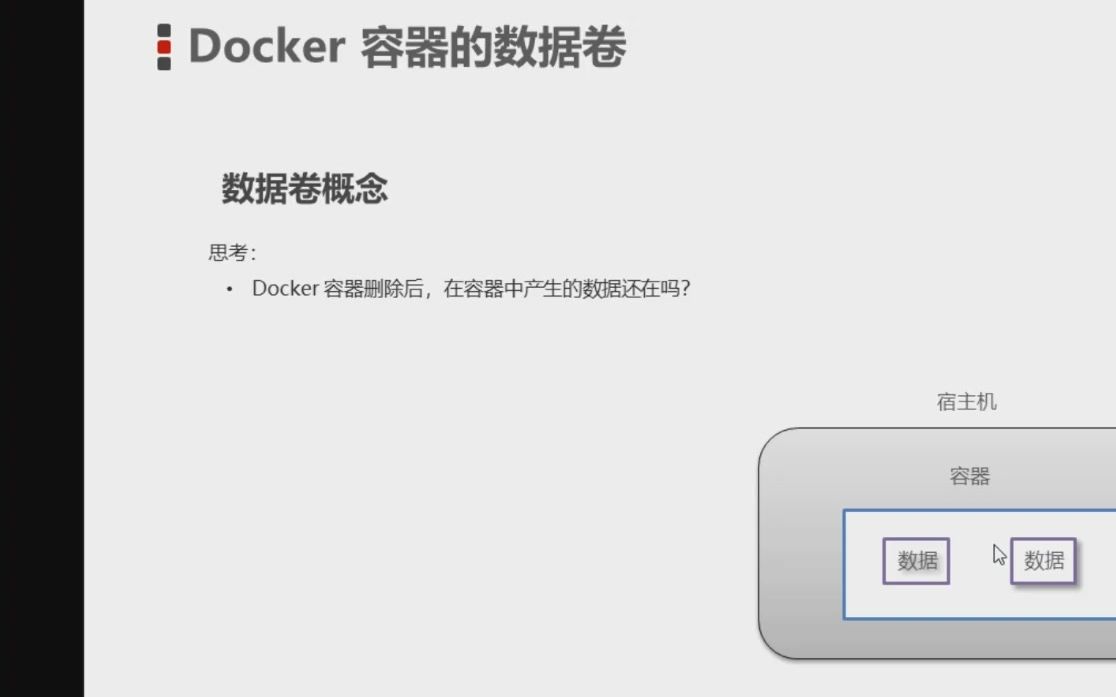Click the black sidebar strip on left
Screen dimensions: 1116x697
tap(41, 348)
